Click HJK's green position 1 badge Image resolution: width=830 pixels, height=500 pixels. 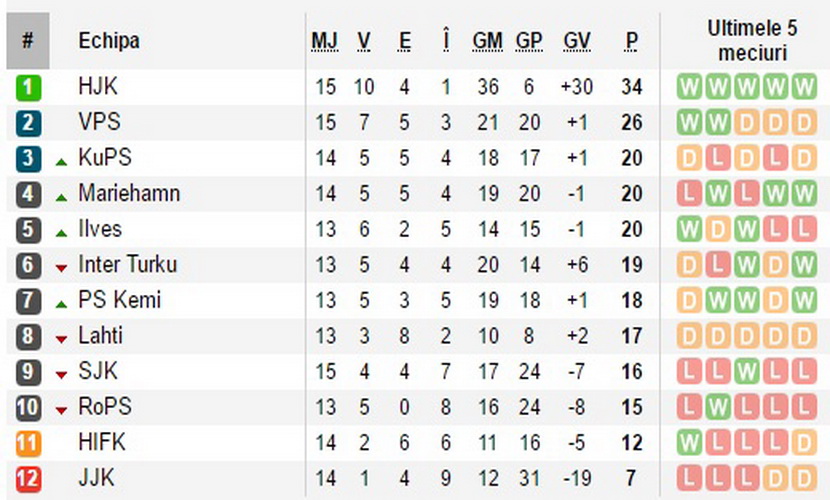28,87
